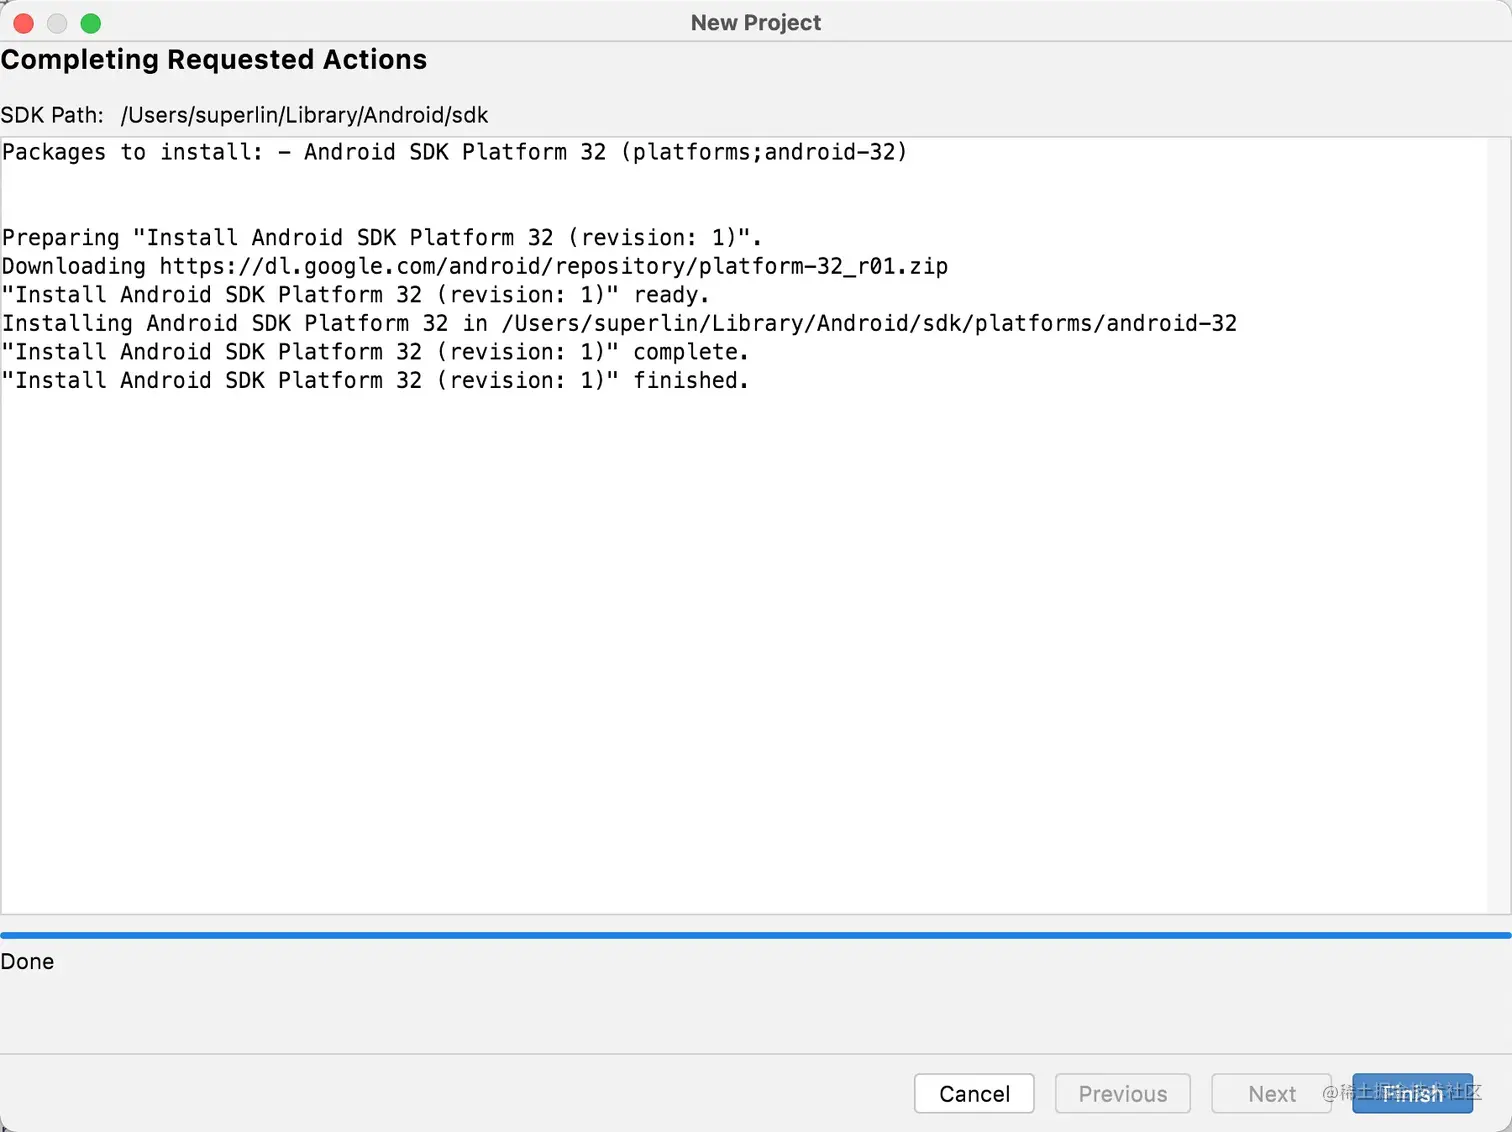
Task: Click the "Preparing" log line
Action: point(381,238)
